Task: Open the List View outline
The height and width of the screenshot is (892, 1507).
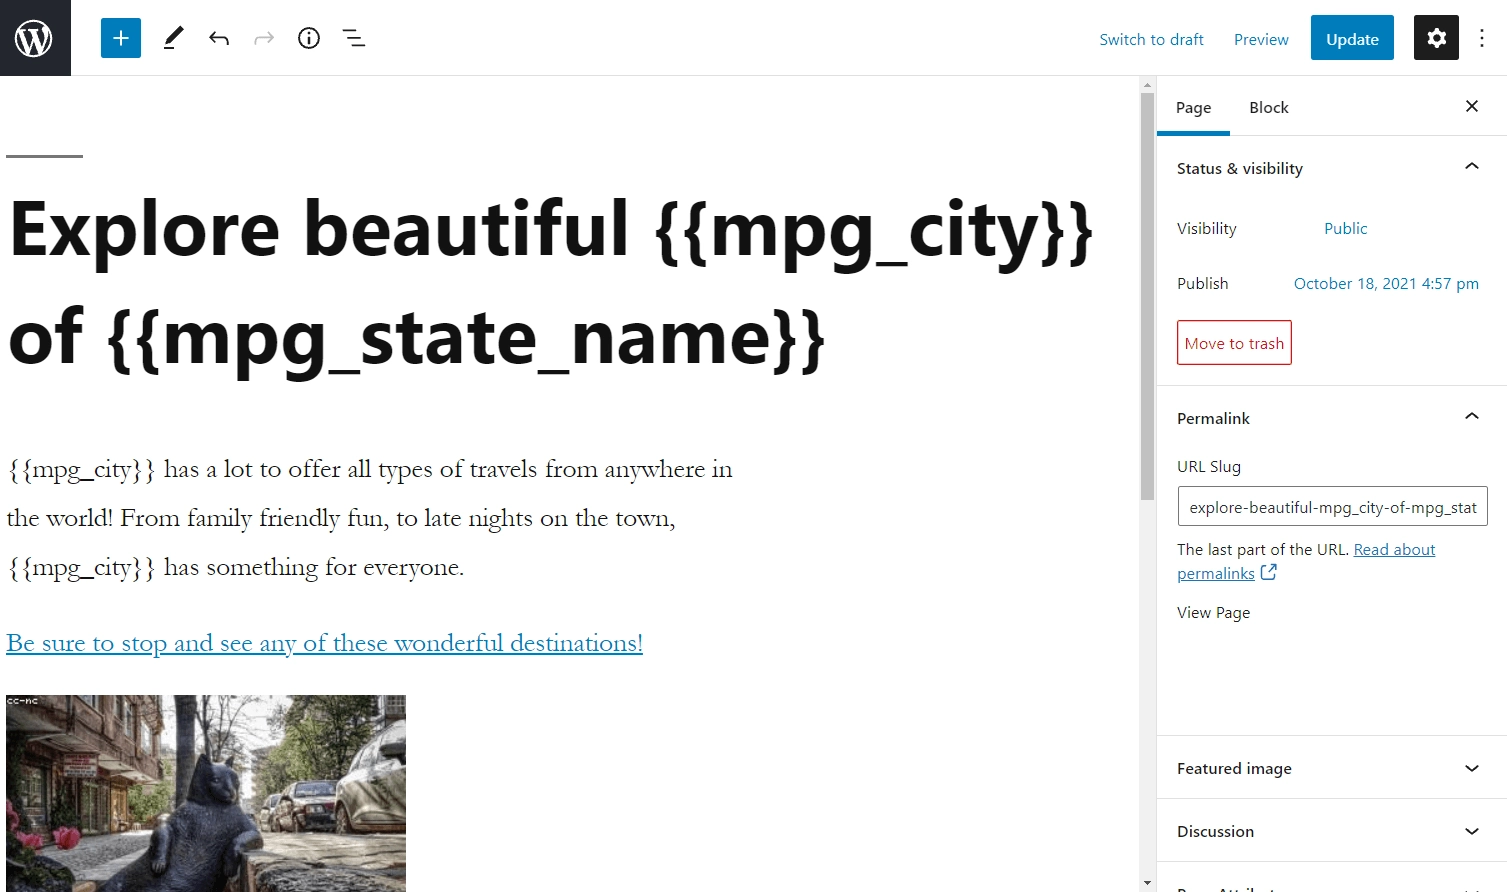Action: (354, 38)
